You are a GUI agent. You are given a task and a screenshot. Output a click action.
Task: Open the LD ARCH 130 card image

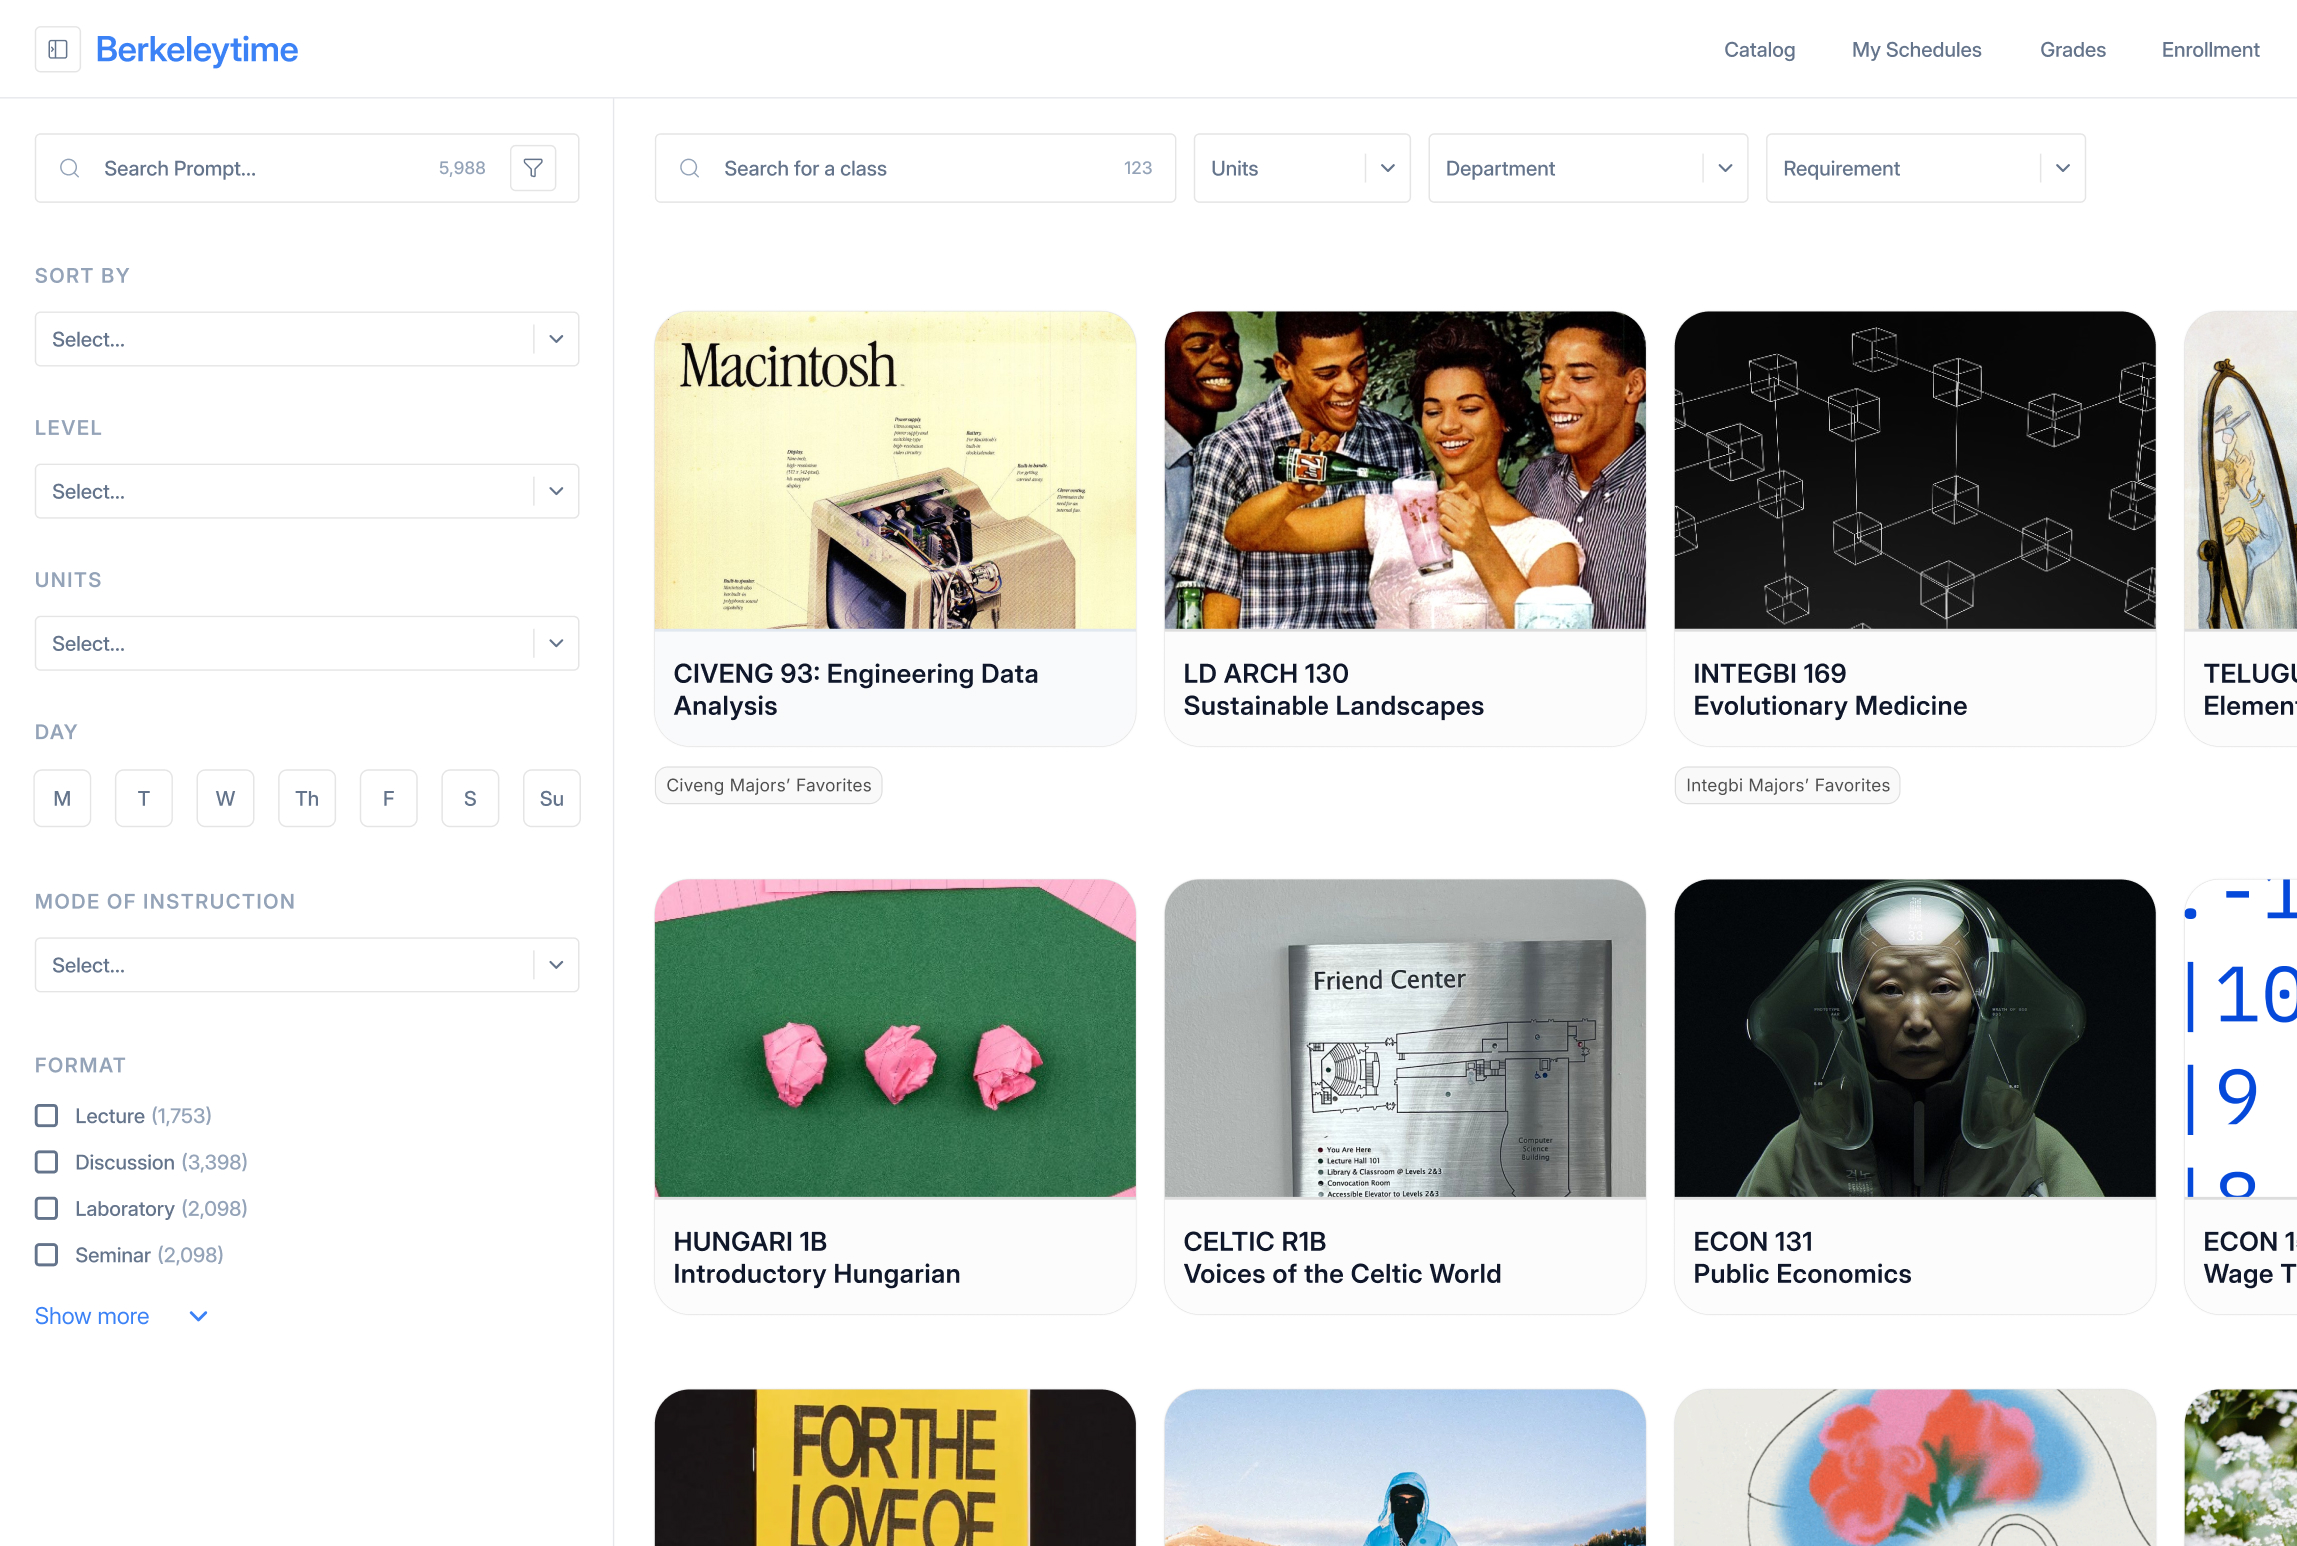tap(1405, 470)
